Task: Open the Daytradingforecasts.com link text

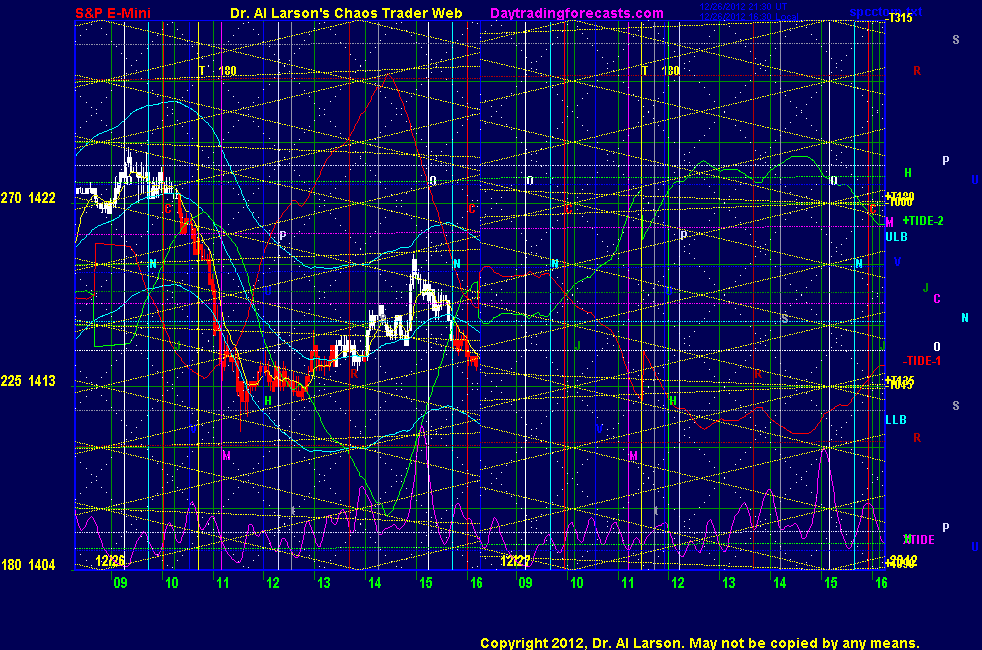Action: click(x=577, y=13)
